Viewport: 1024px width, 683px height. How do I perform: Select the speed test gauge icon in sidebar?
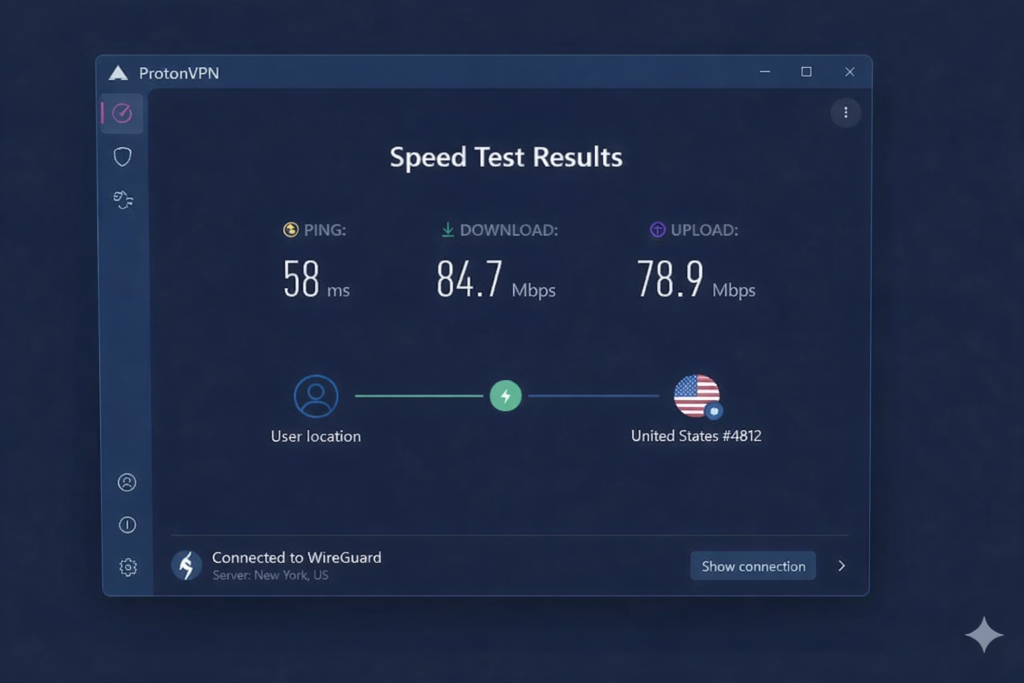(x=122, y=113)
